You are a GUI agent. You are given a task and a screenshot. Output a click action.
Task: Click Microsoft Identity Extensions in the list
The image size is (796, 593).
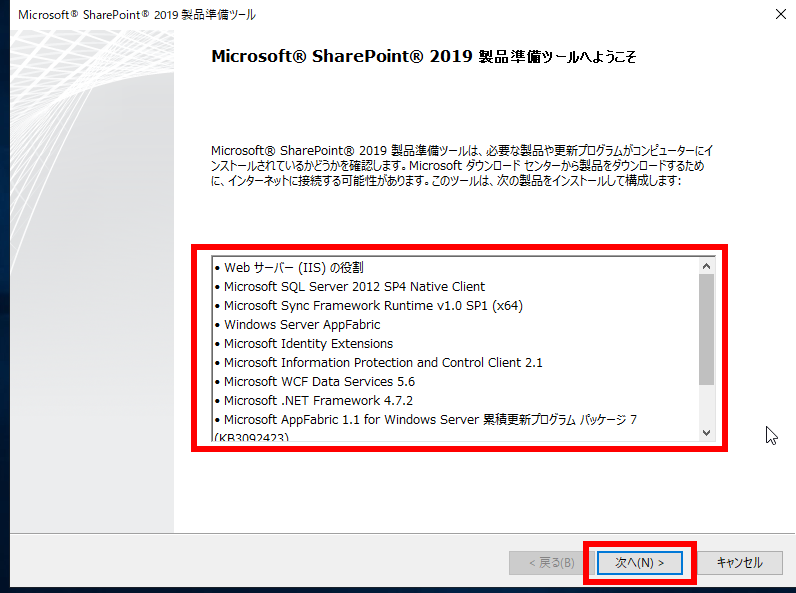coord(308,344)
